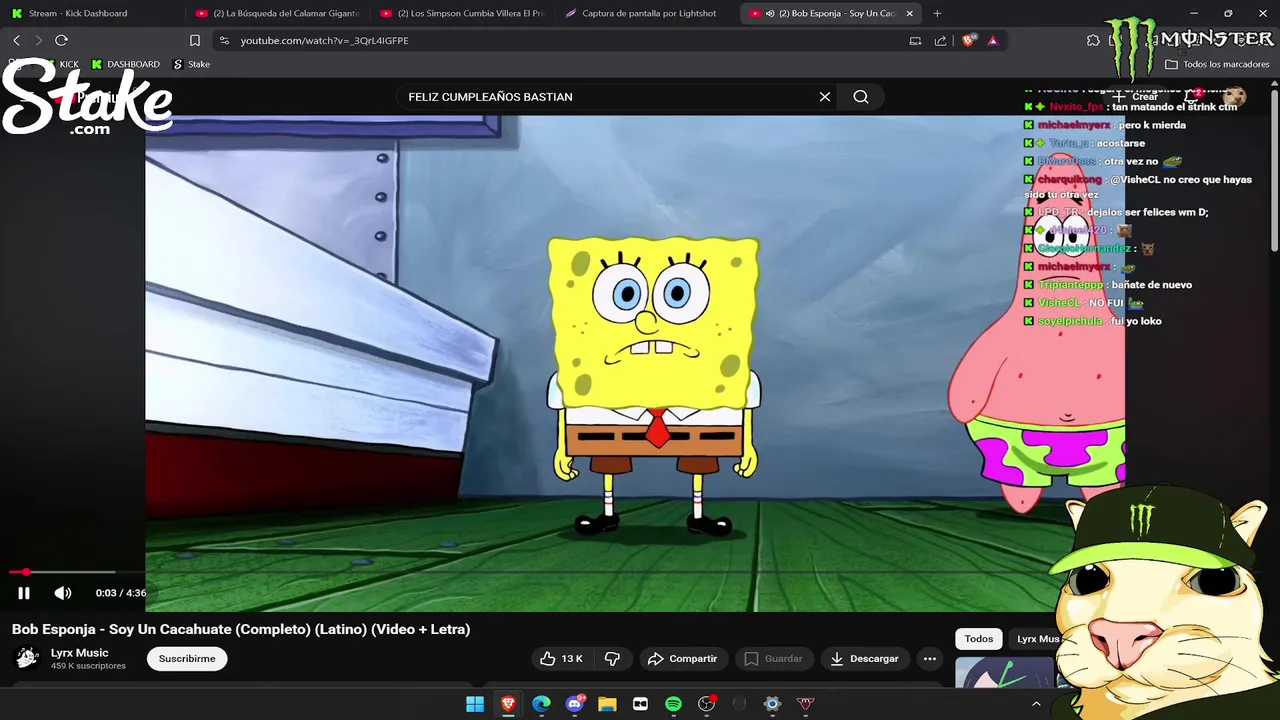Reload the current page

[61, 40]
